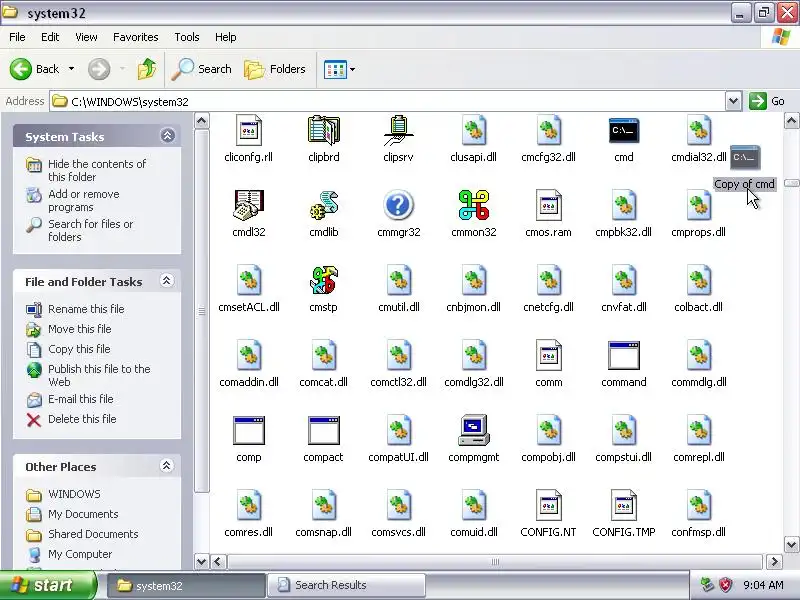The height and width of the screenshot is (600, 800).
Task: Select the compmgmt computer management icon
Action: pyautogui.click(x=473, y=430)
